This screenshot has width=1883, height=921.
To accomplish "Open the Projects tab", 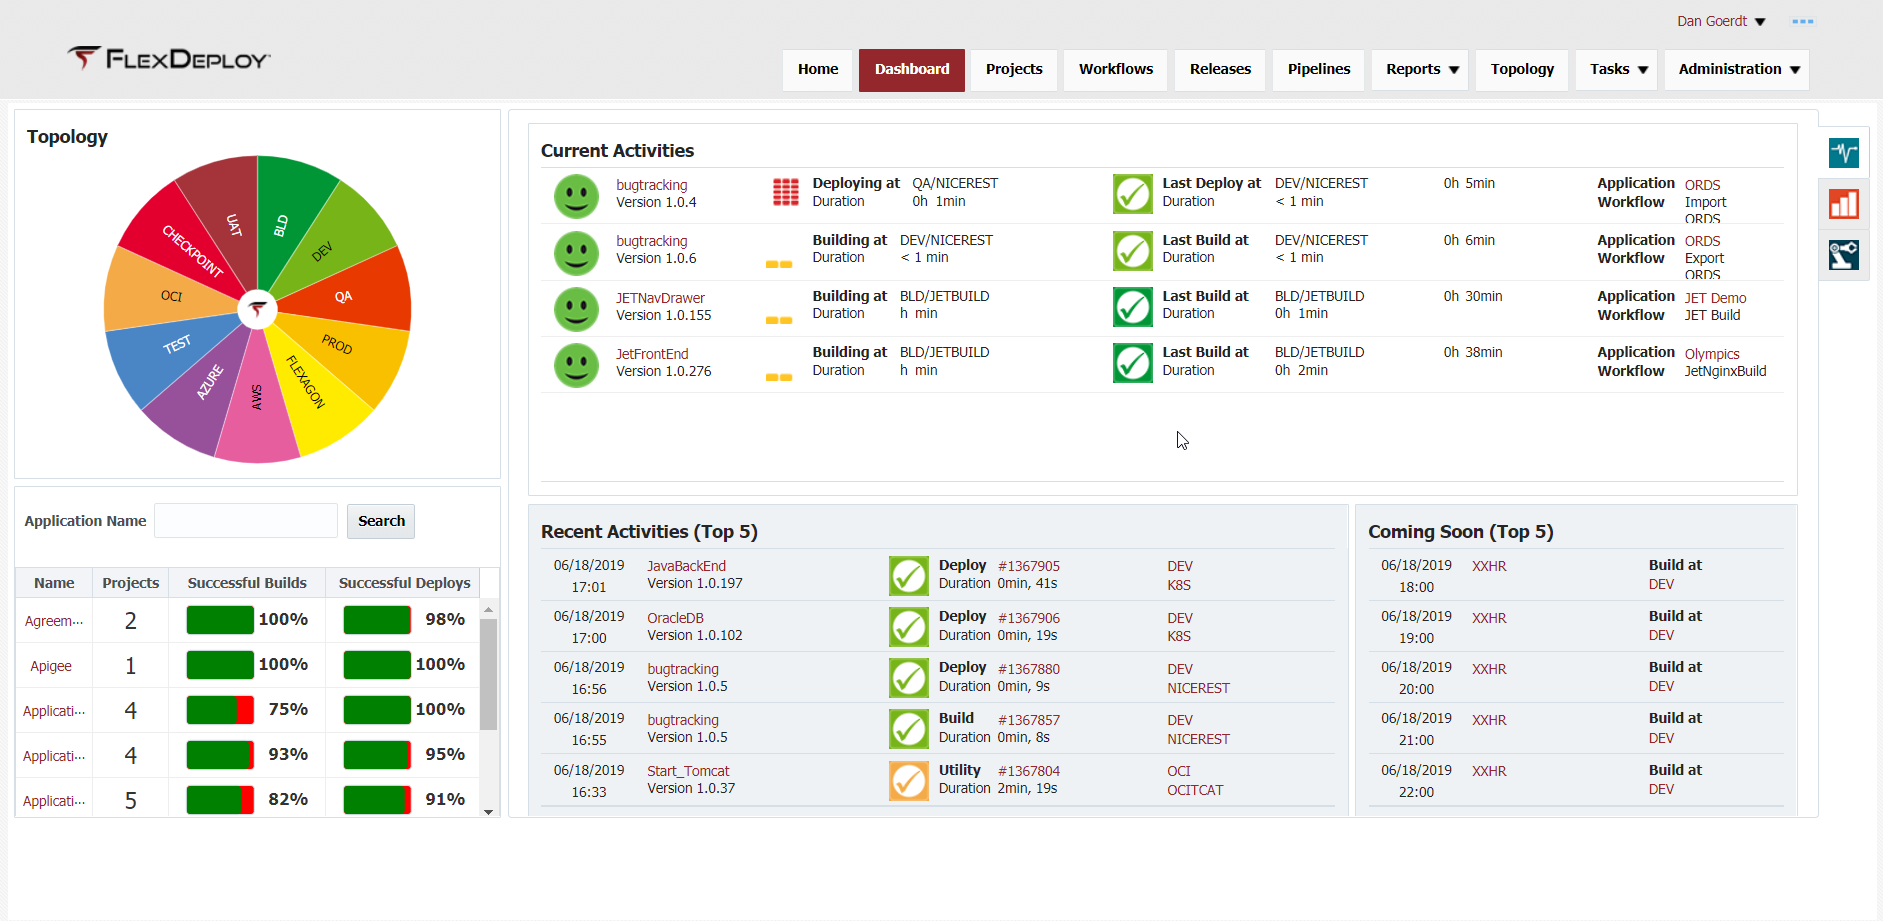I will point(1014,70).
